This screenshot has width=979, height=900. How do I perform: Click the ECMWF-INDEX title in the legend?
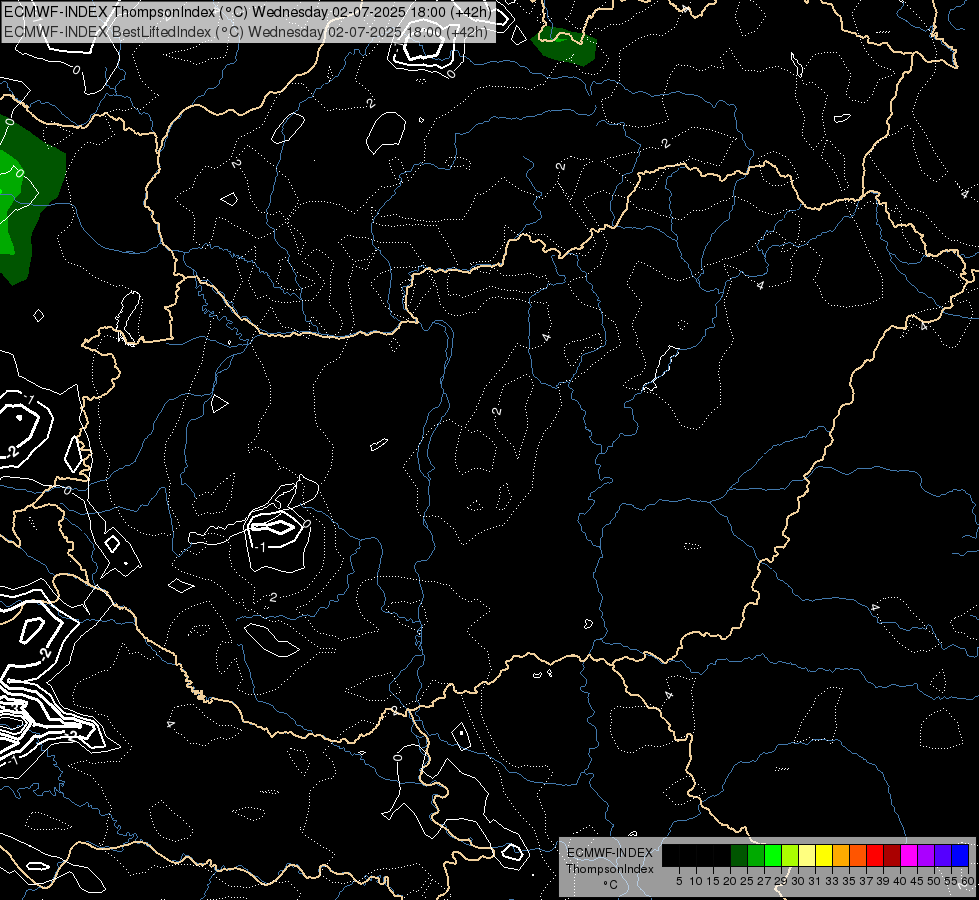(610, 853)
